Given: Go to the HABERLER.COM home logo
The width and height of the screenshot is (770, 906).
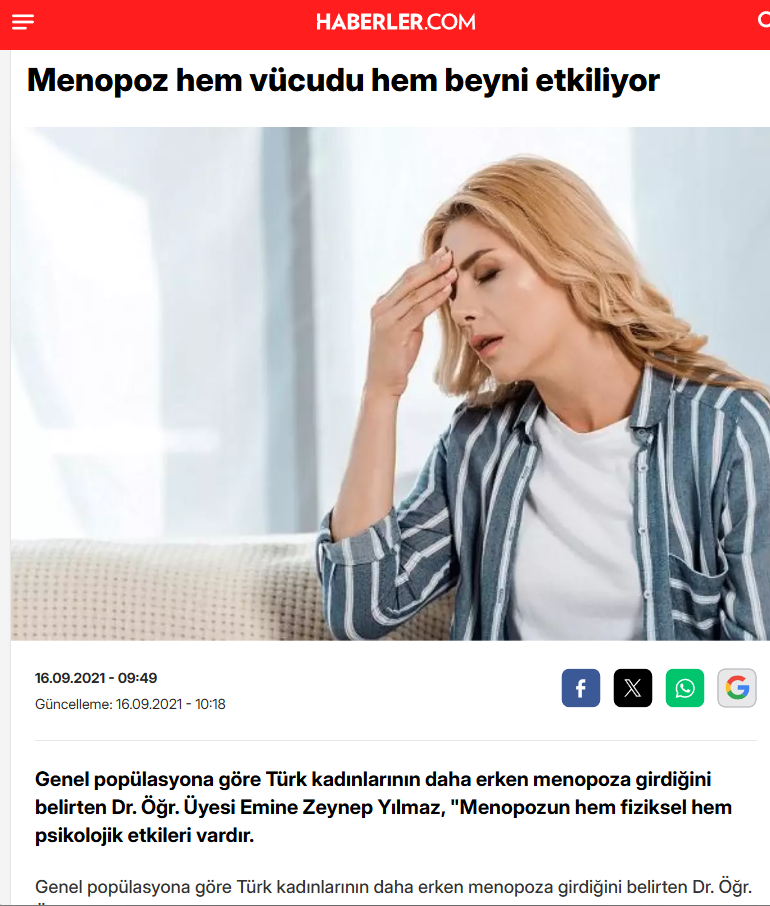Looking at the screenshot, I should tap(396, 23).
